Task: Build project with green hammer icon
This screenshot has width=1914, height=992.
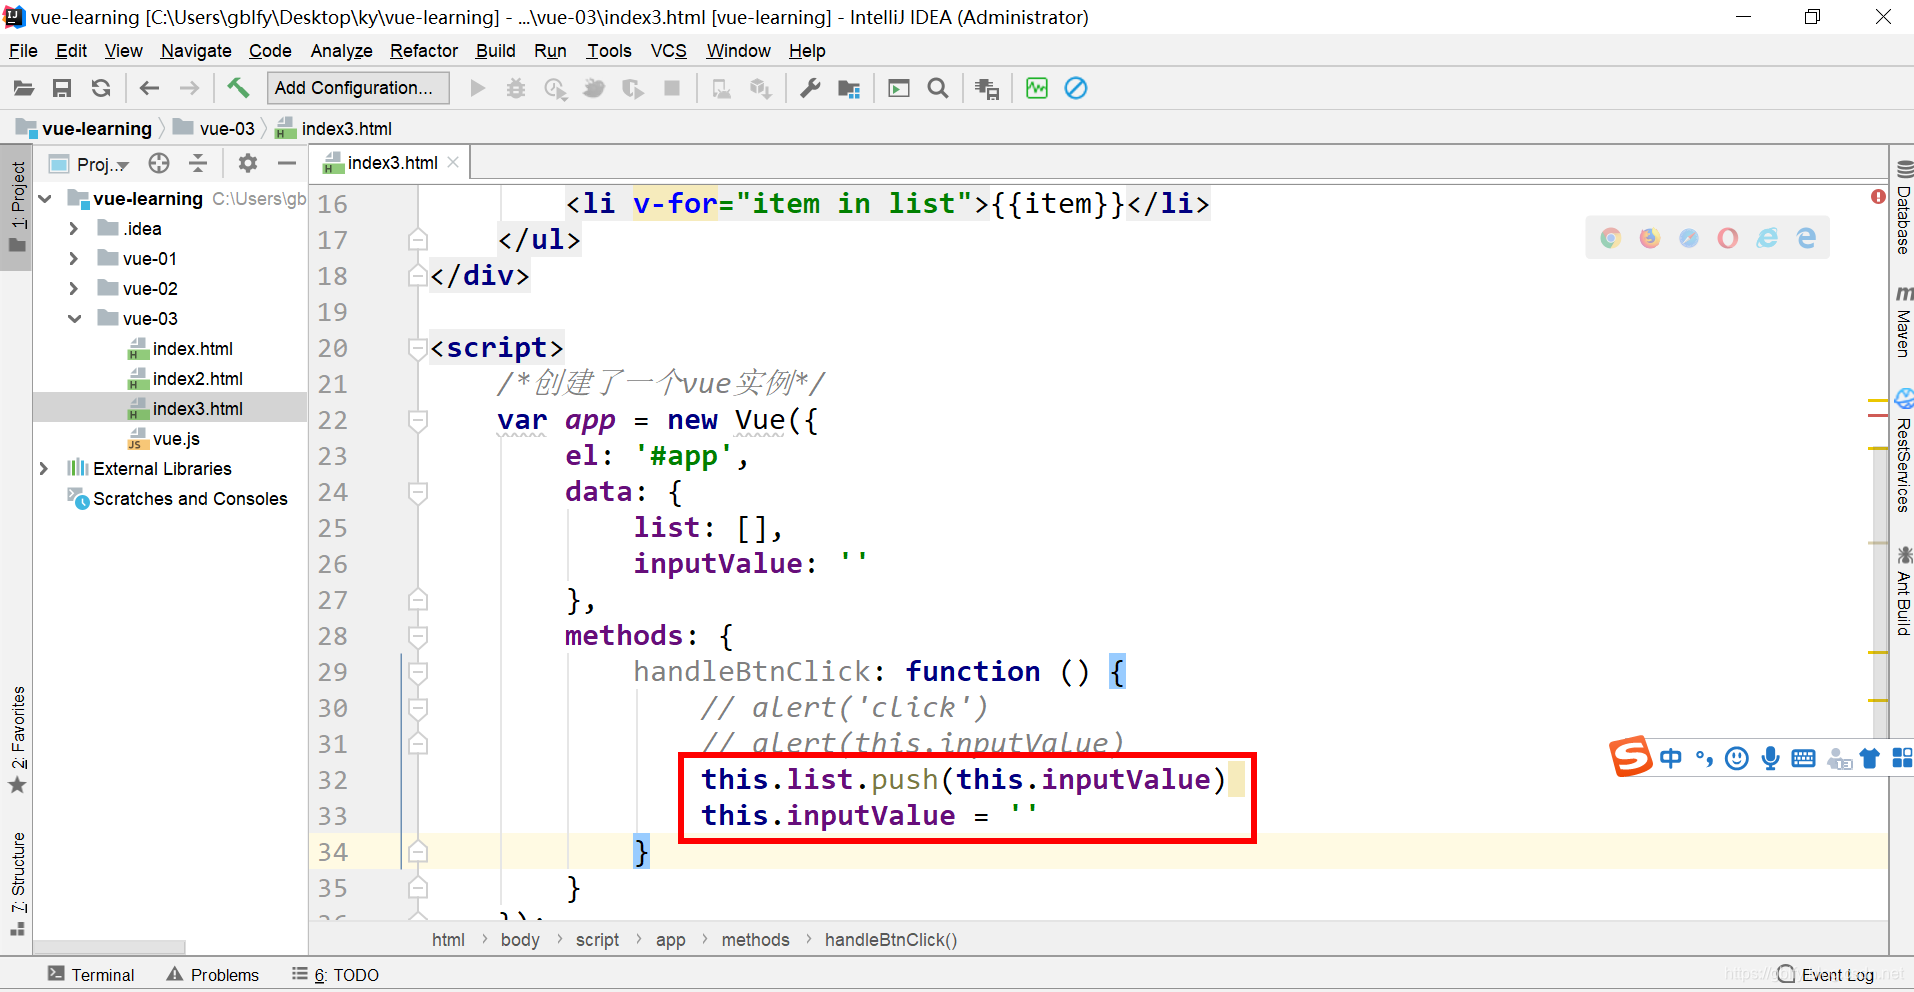Action: (238, 88)
